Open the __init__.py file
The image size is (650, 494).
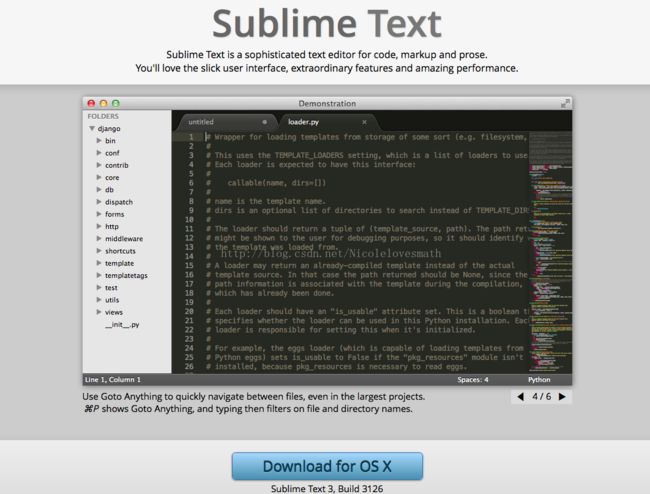122,324
